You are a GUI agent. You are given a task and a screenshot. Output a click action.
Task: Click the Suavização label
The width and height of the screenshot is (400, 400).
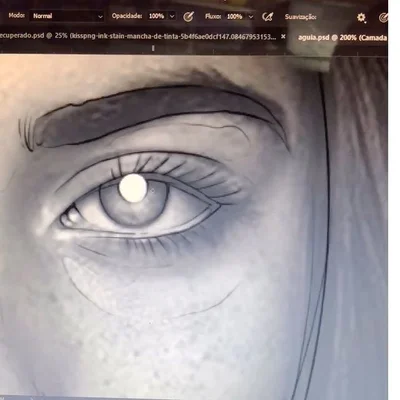point(301,17)
